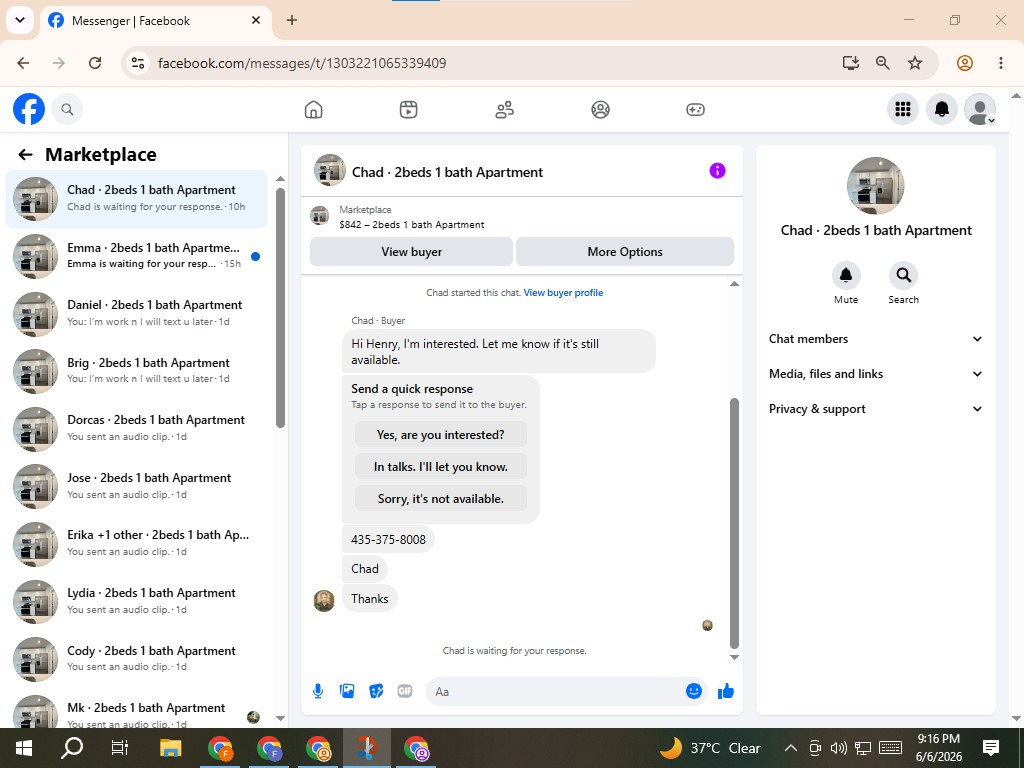View site information icon in address bar
The height and width of the screenshot is (768, 1024).
click(138, 63)
